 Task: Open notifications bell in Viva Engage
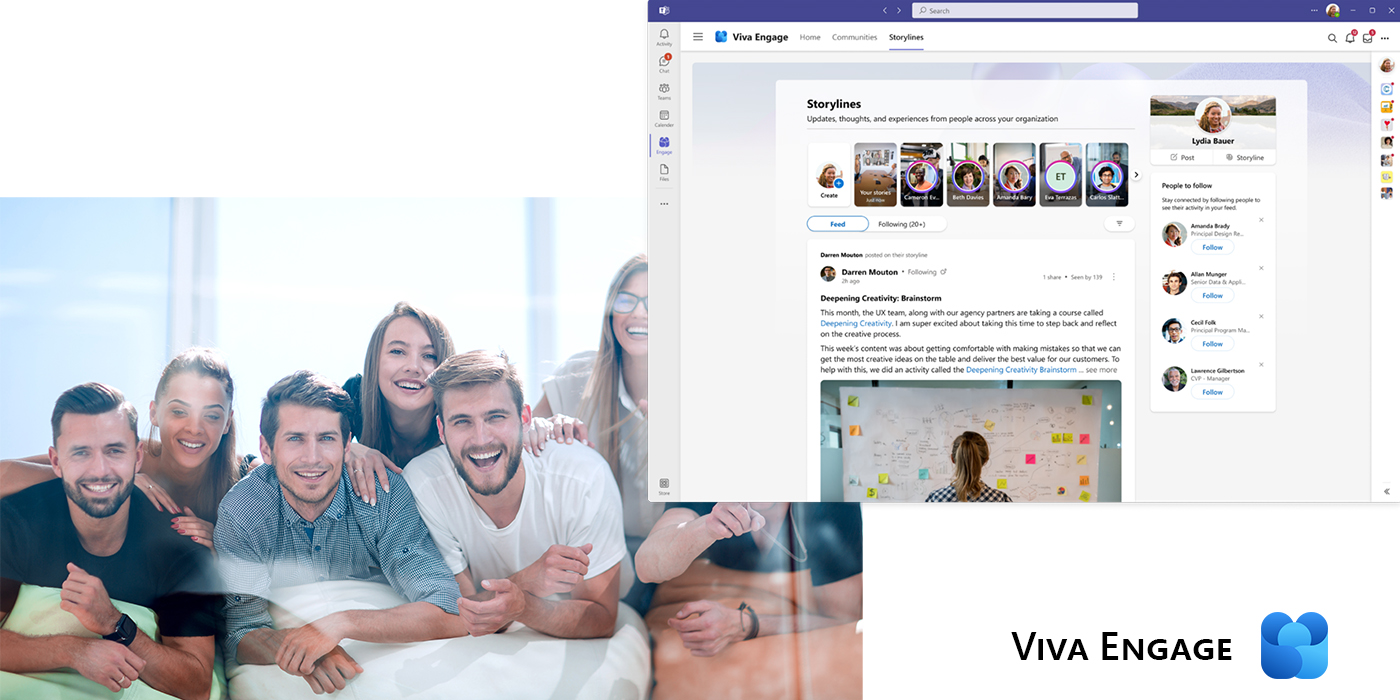pyautogui.click(x=1350, y=38)
